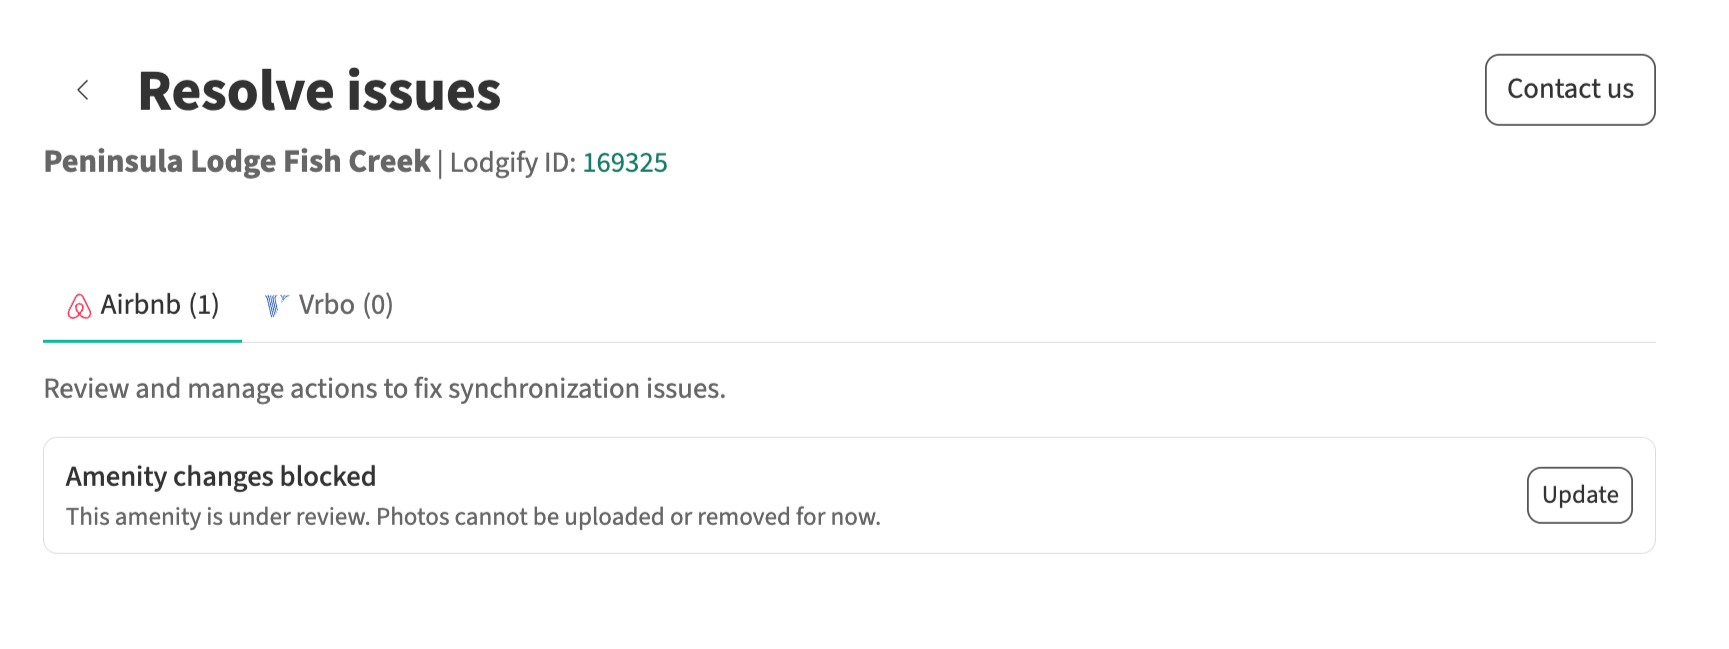Click the "Lodgify ID:" label

pyautogui.click(x=512, y=163)
